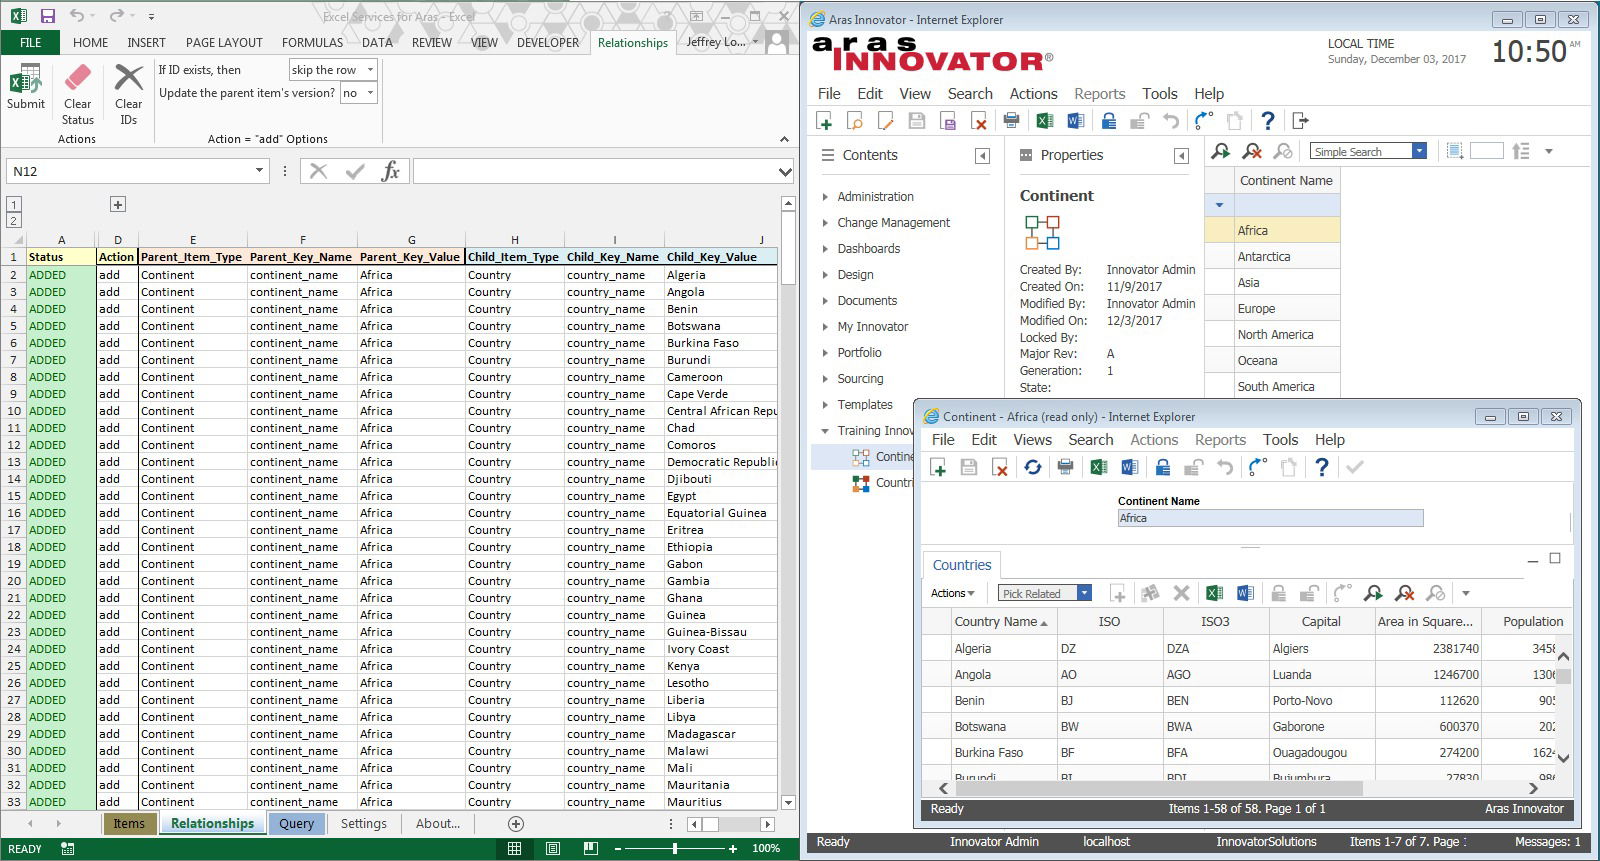Screen dimensions: 1600x861
Task: Maximize the Countries relationships pane
Action: 1555,558
